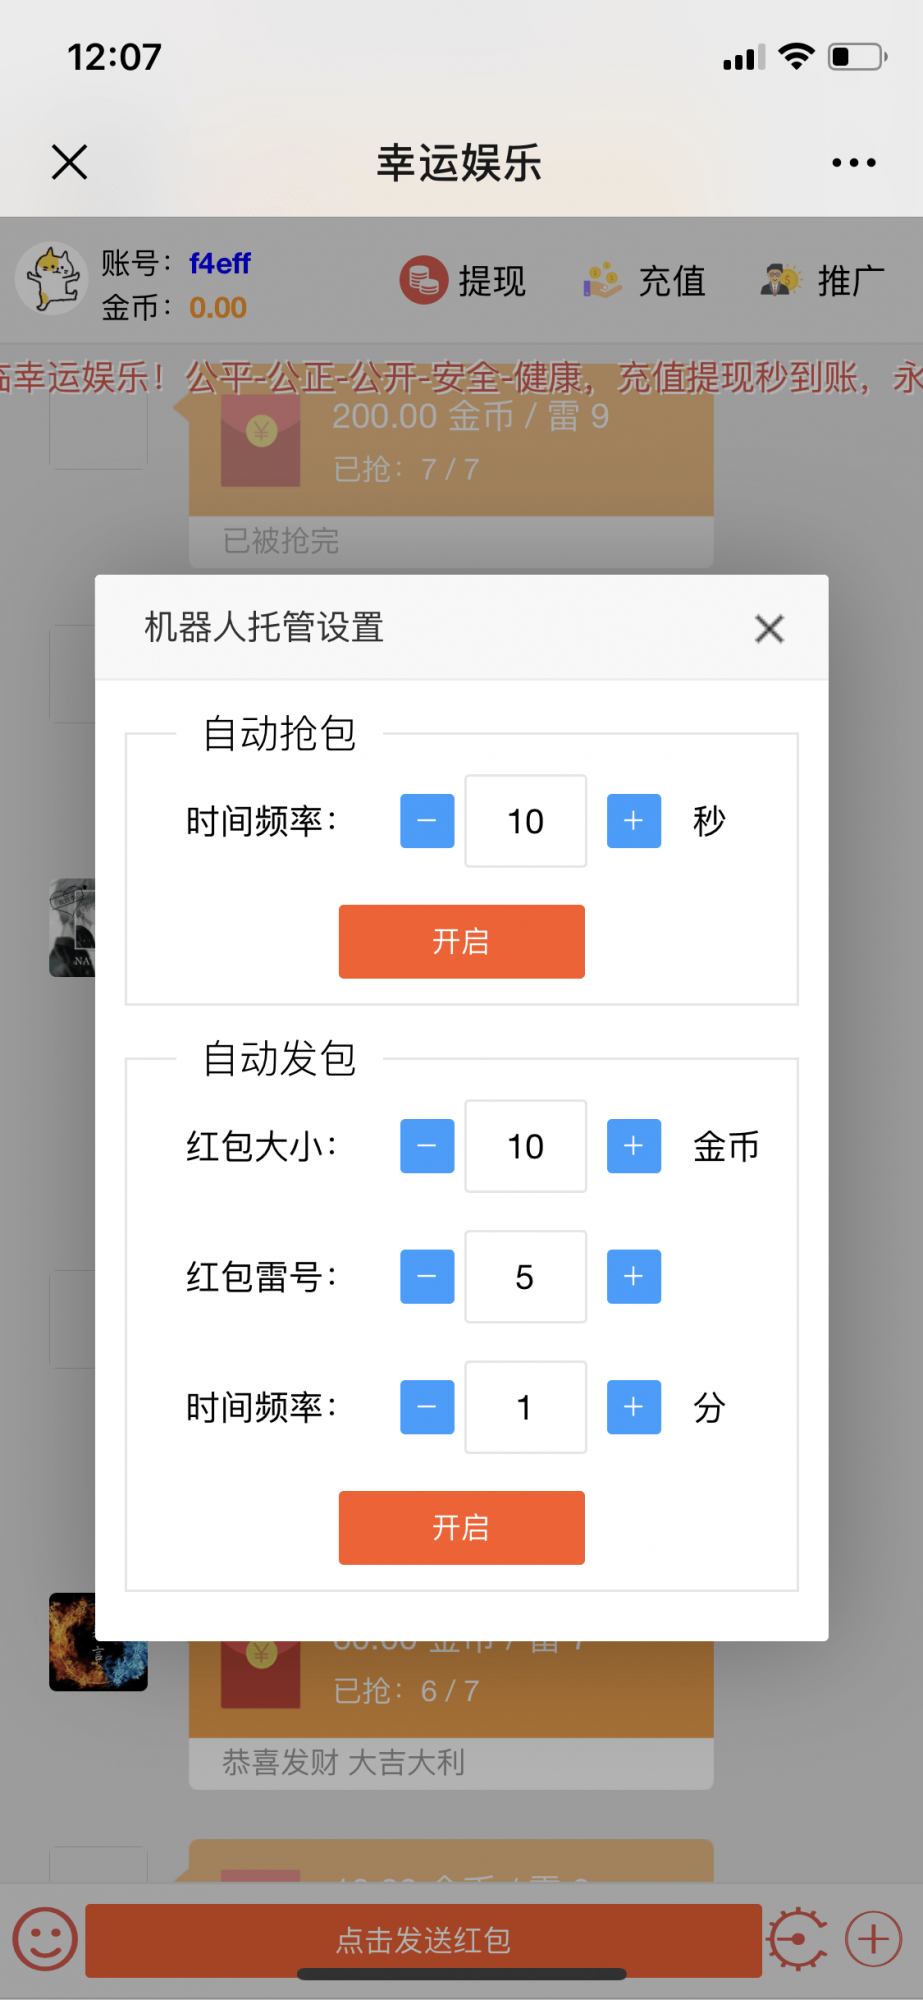Open the 提现 withdraw icon
The width and height of the screenshot is (923, 2000).
(424, 280)
